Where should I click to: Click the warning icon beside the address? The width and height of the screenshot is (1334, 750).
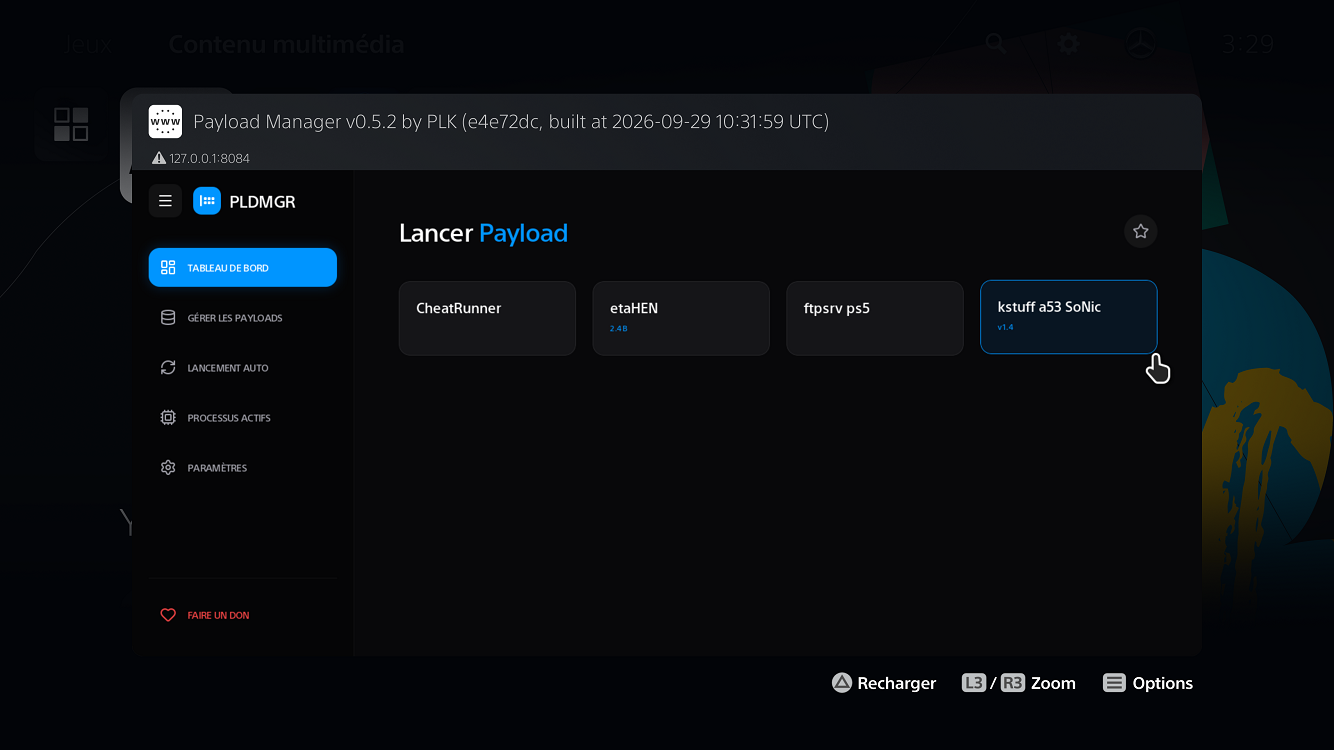coord(159,158)
